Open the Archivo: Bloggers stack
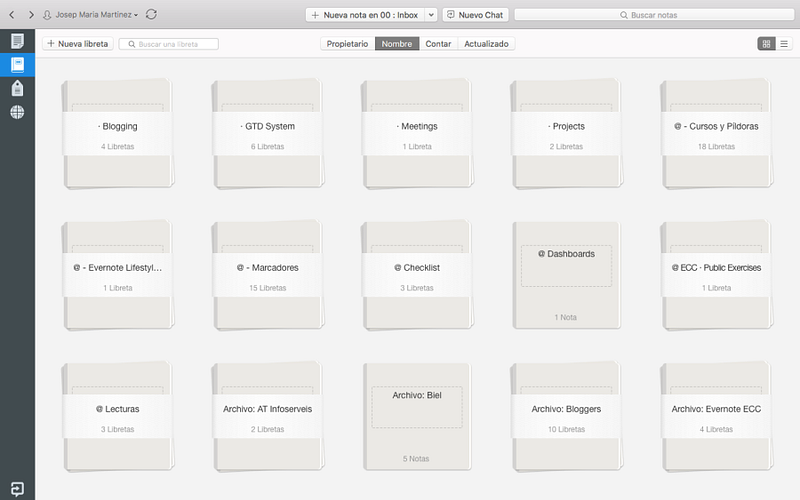This screenshot has height=500, width=800. [567, 416]
